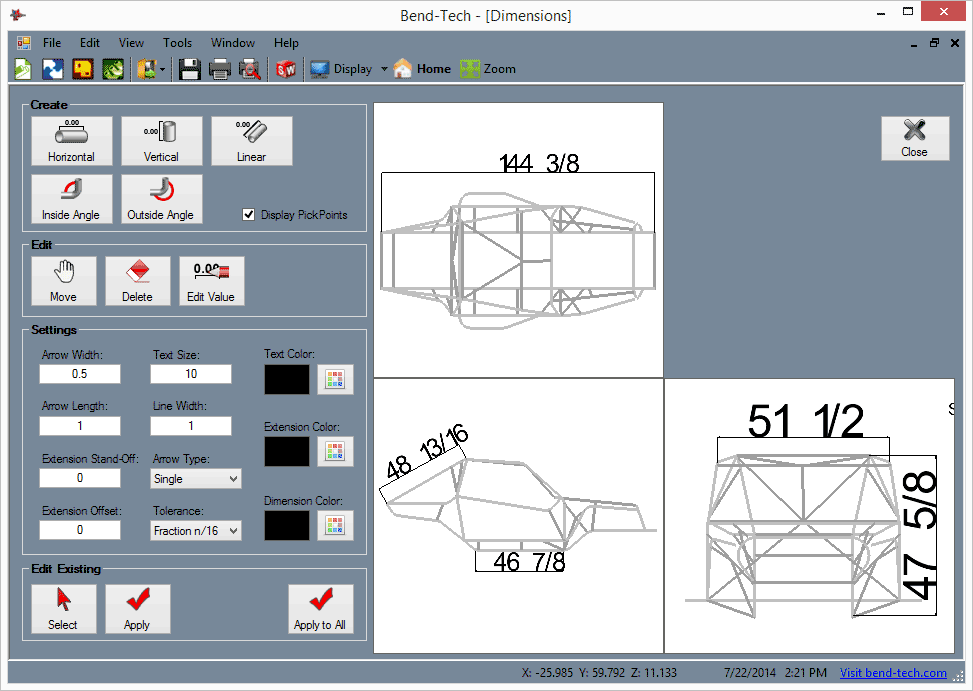Screen dimensions: 973x691
Task: Click Apply to All
Action: click(320, 608)
